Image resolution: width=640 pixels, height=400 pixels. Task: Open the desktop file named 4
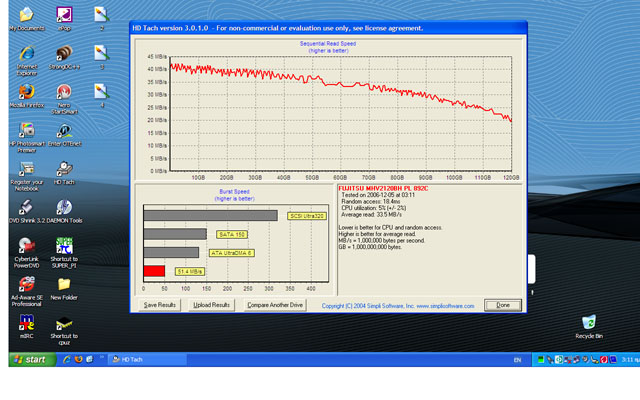[x=102, y=96]
